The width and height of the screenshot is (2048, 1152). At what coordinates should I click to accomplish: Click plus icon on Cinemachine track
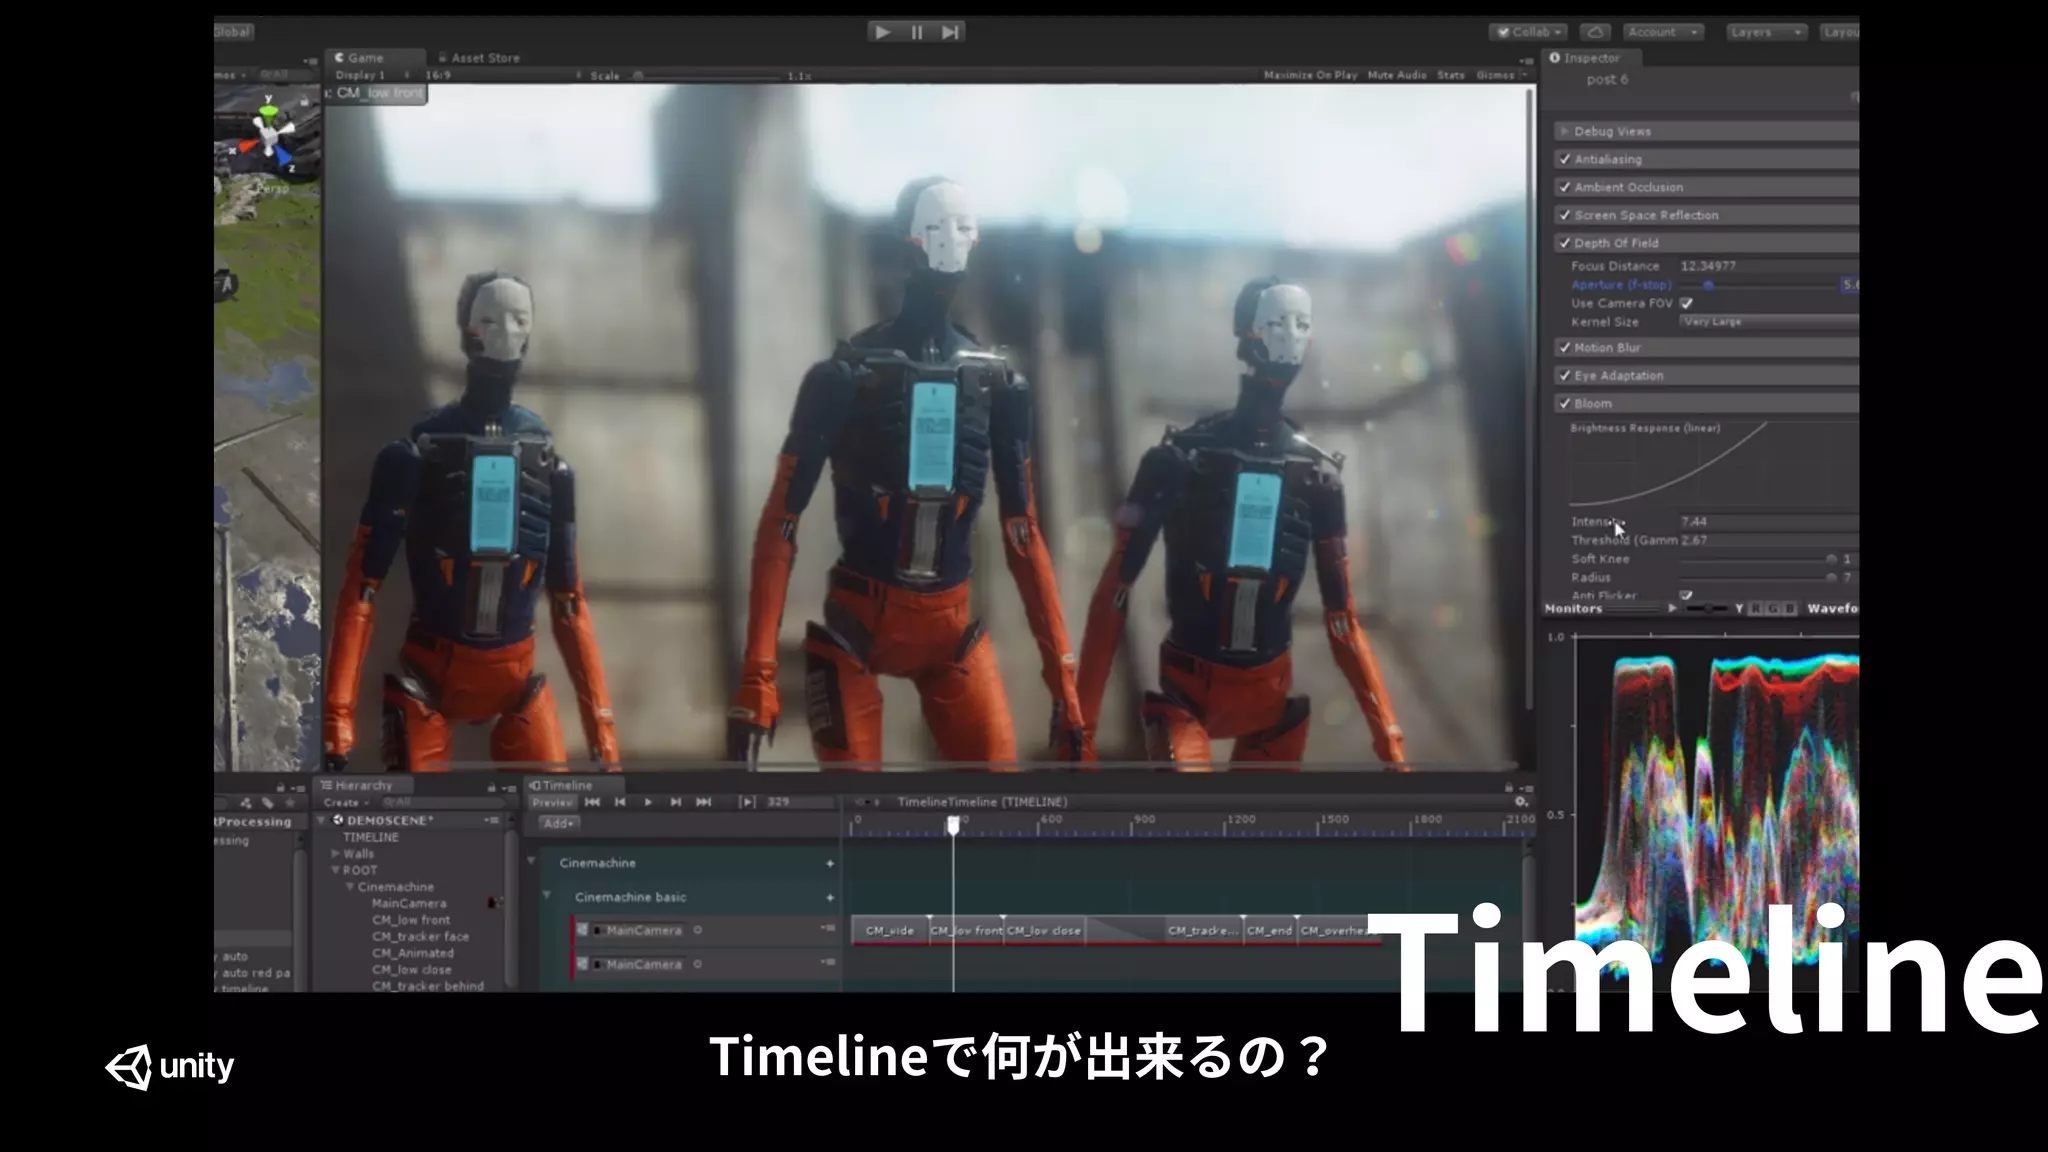click(x=830, y=863)
